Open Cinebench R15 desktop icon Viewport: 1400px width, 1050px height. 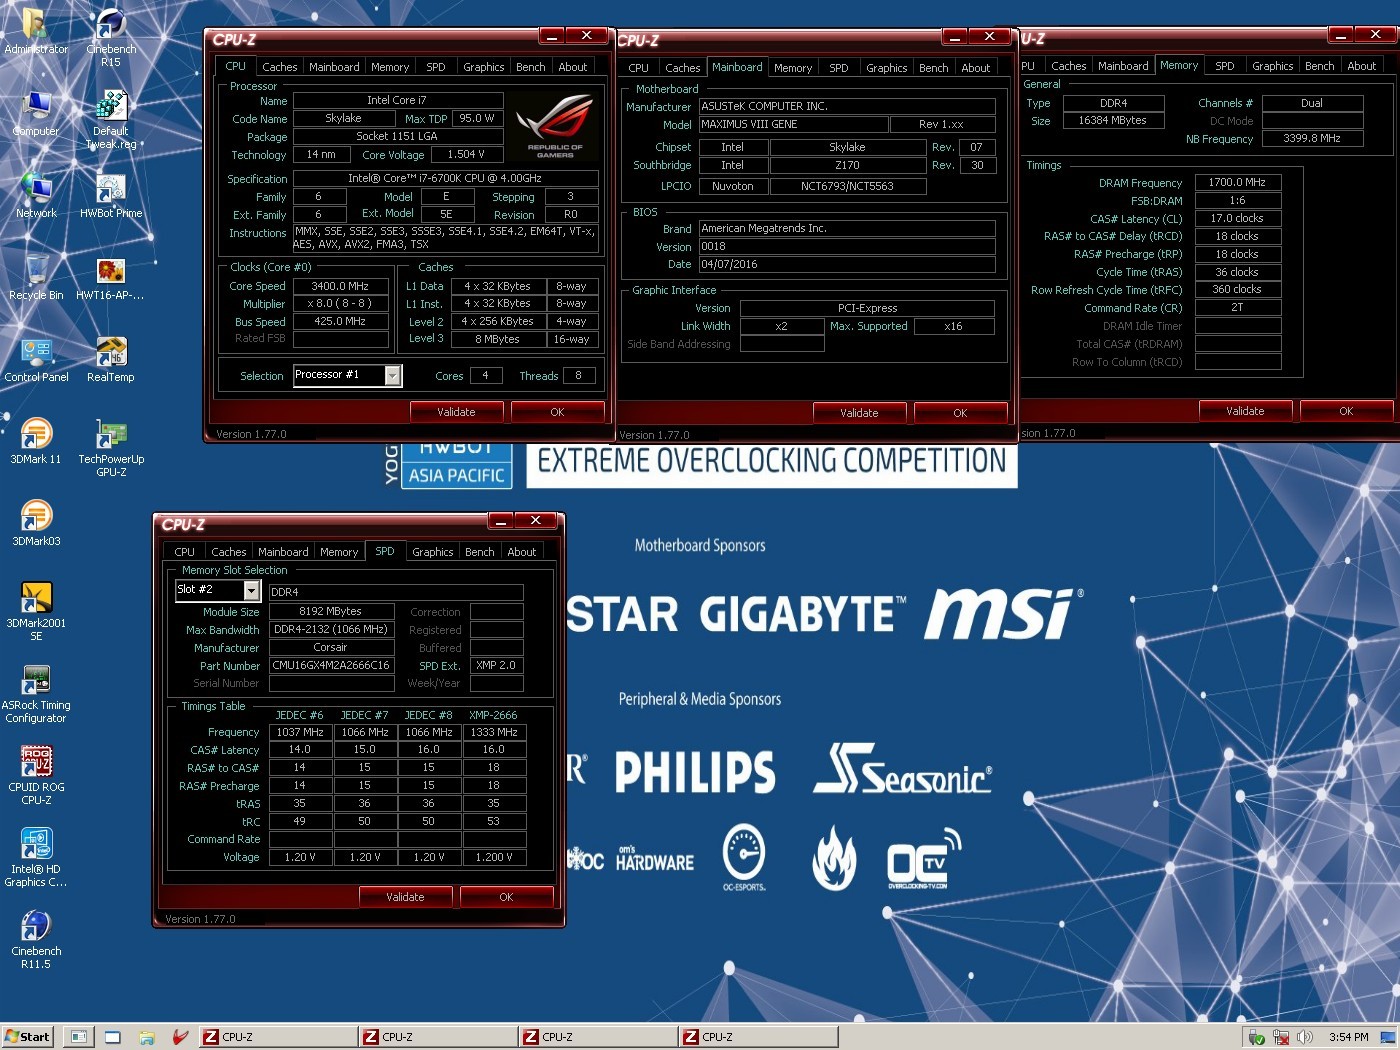(x=111, y=37)
